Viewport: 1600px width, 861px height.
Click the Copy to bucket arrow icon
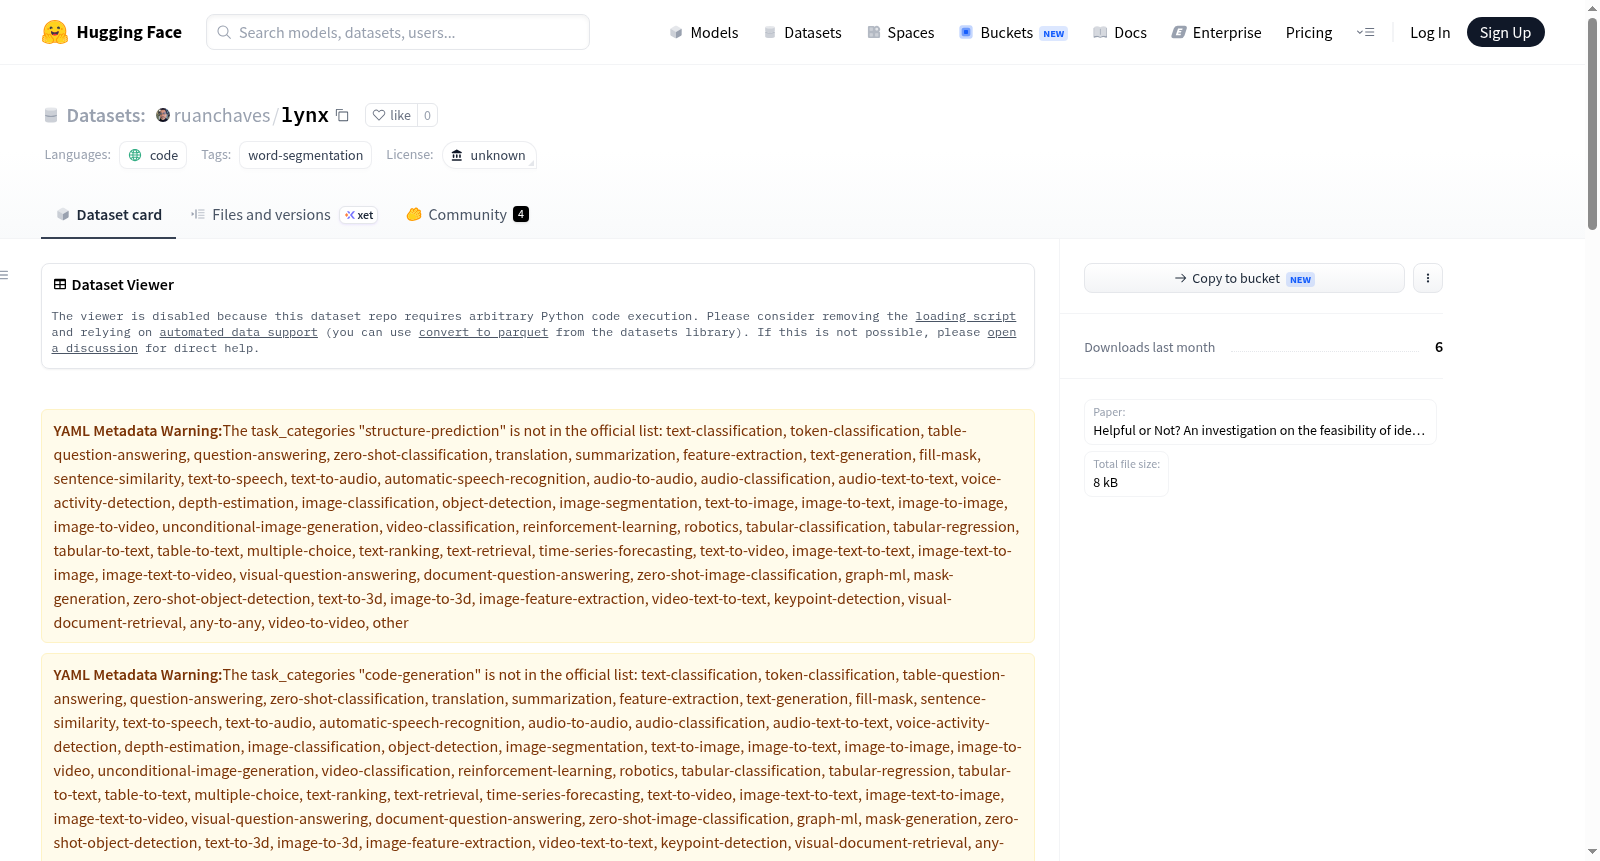point(1181,278)
